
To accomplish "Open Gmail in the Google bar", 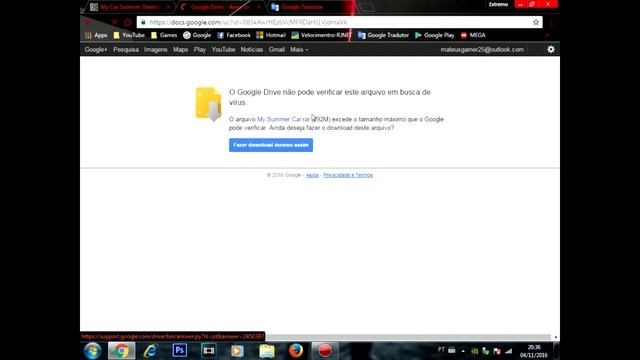I will (x=276, y=49).
